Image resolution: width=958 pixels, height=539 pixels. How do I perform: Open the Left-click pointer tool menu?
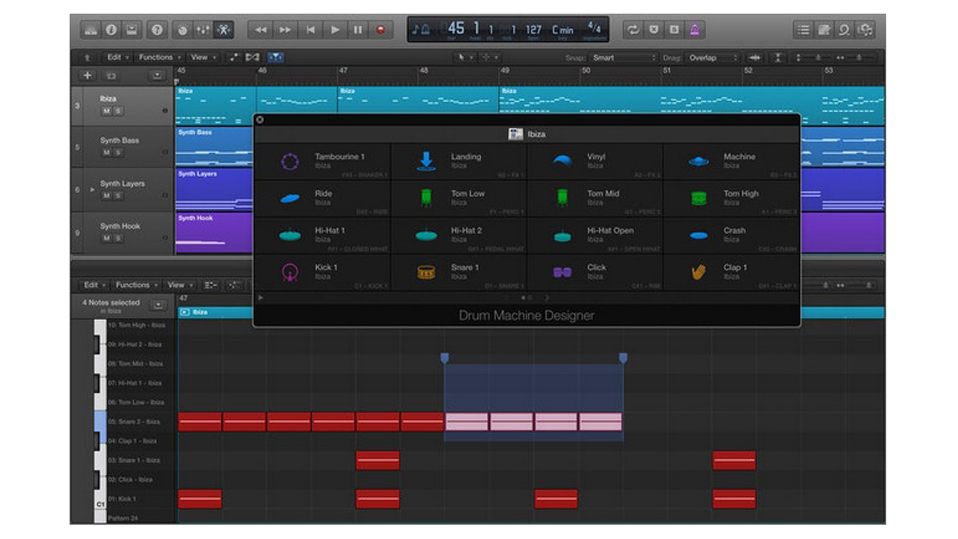pos(464,57)
